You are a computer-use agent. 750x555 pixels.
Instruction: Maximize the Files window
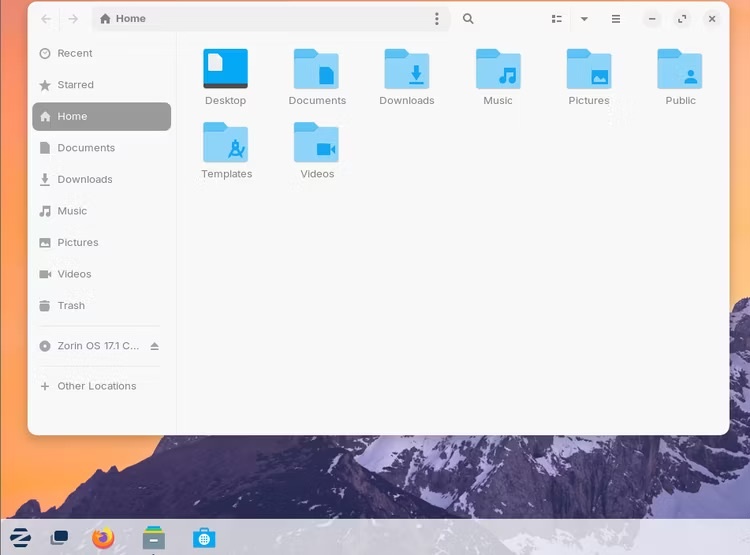coord(682,19)
